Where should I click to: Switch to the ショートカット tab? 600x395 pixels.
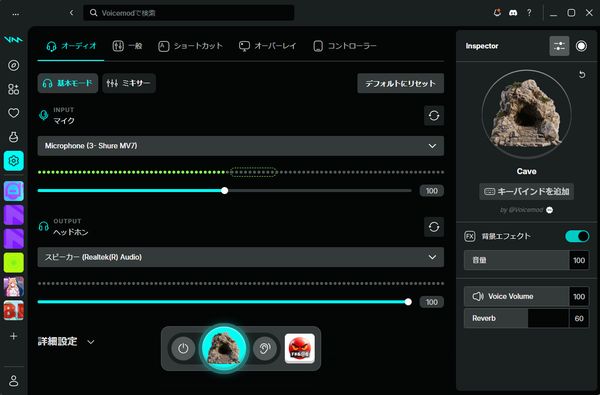pos(191,46)
